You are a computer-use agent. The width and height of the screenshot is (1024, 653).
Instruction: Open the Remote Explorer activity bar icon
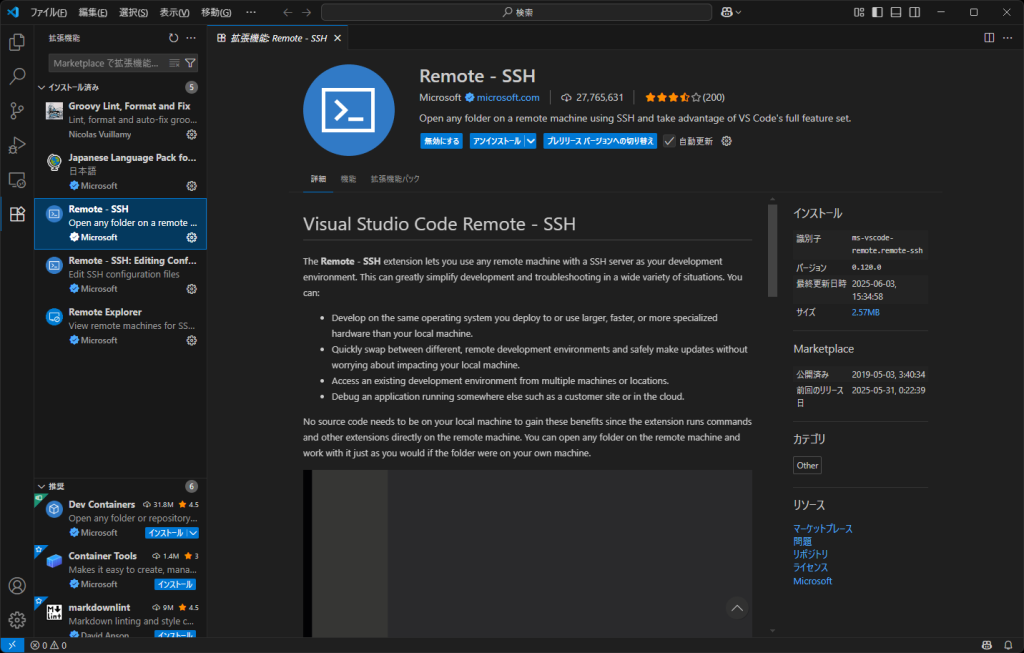coord(17,180)
